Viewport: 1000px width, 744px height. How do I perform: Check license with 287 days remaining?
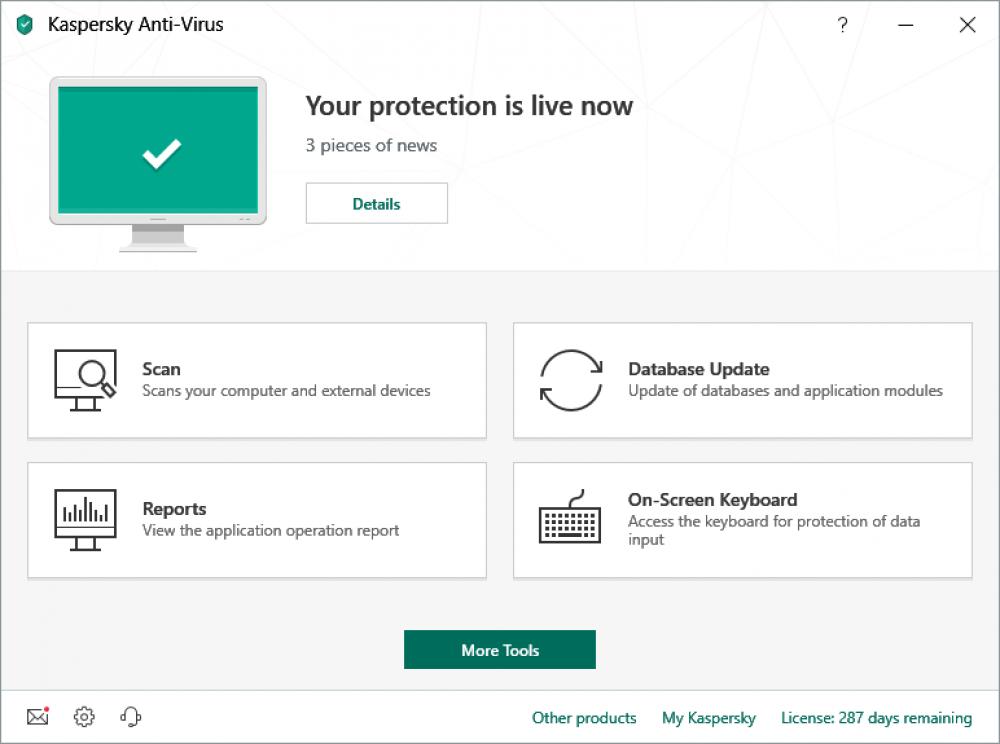(x=879, y=718)
